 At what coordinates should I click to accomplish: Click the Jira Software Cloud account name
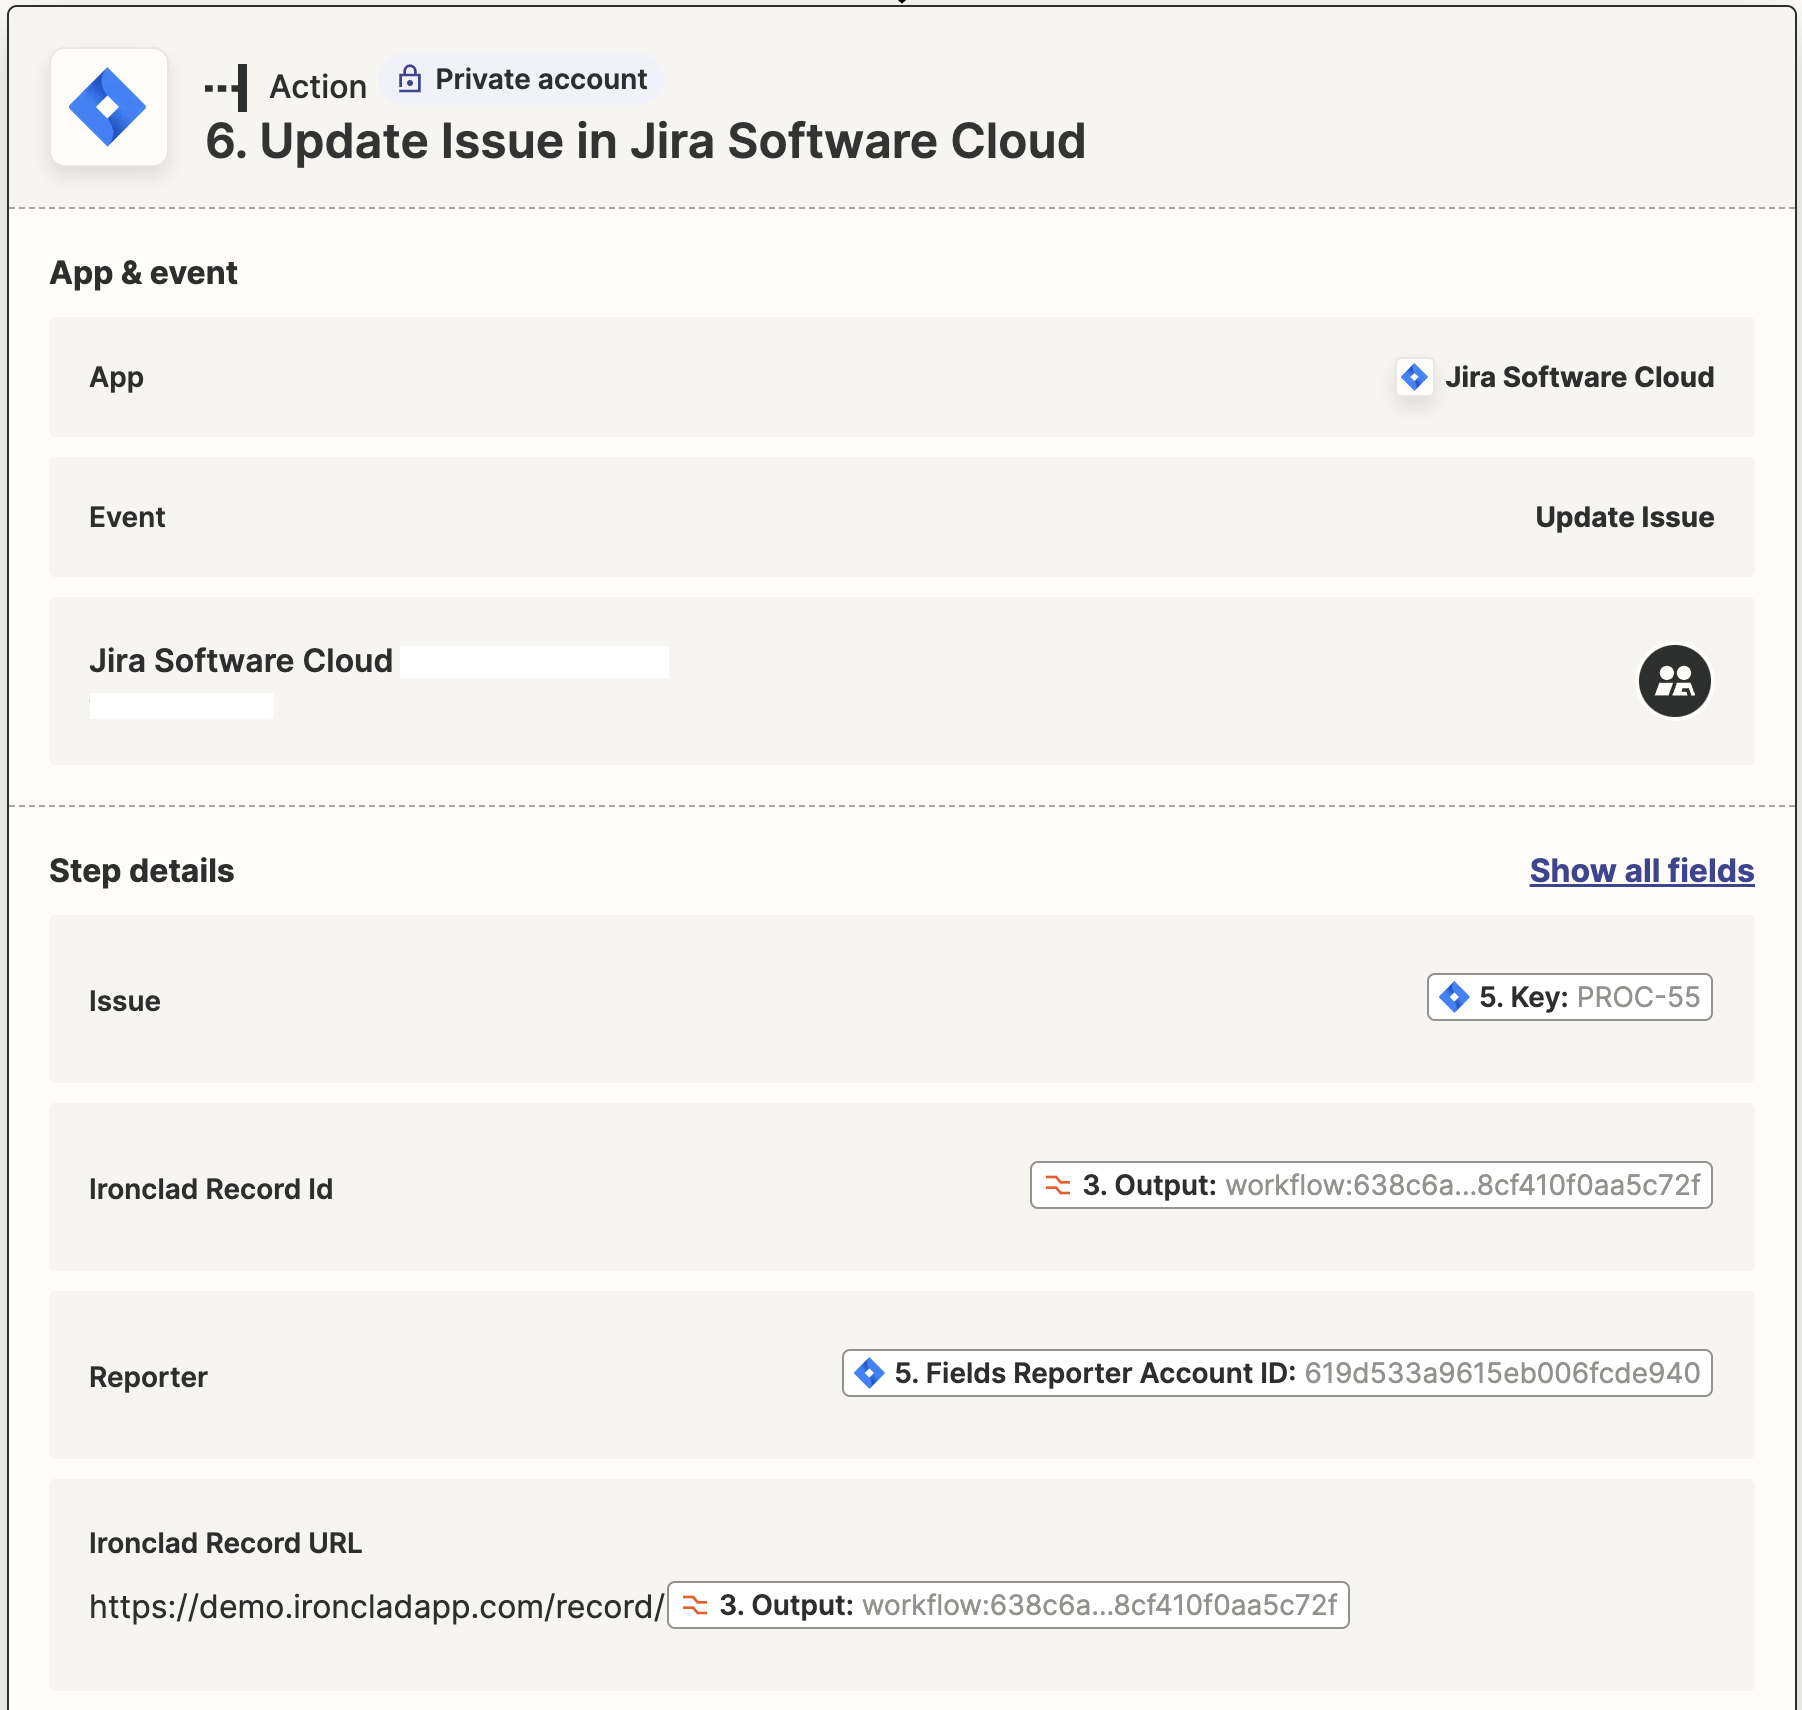point(240,661)
